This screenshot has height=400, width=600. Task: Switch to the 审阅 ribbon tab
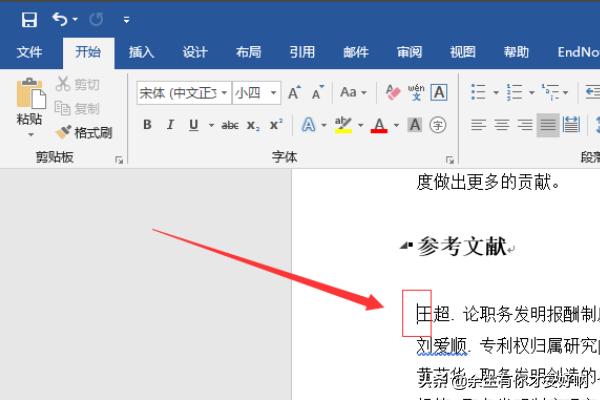point(409,52)
